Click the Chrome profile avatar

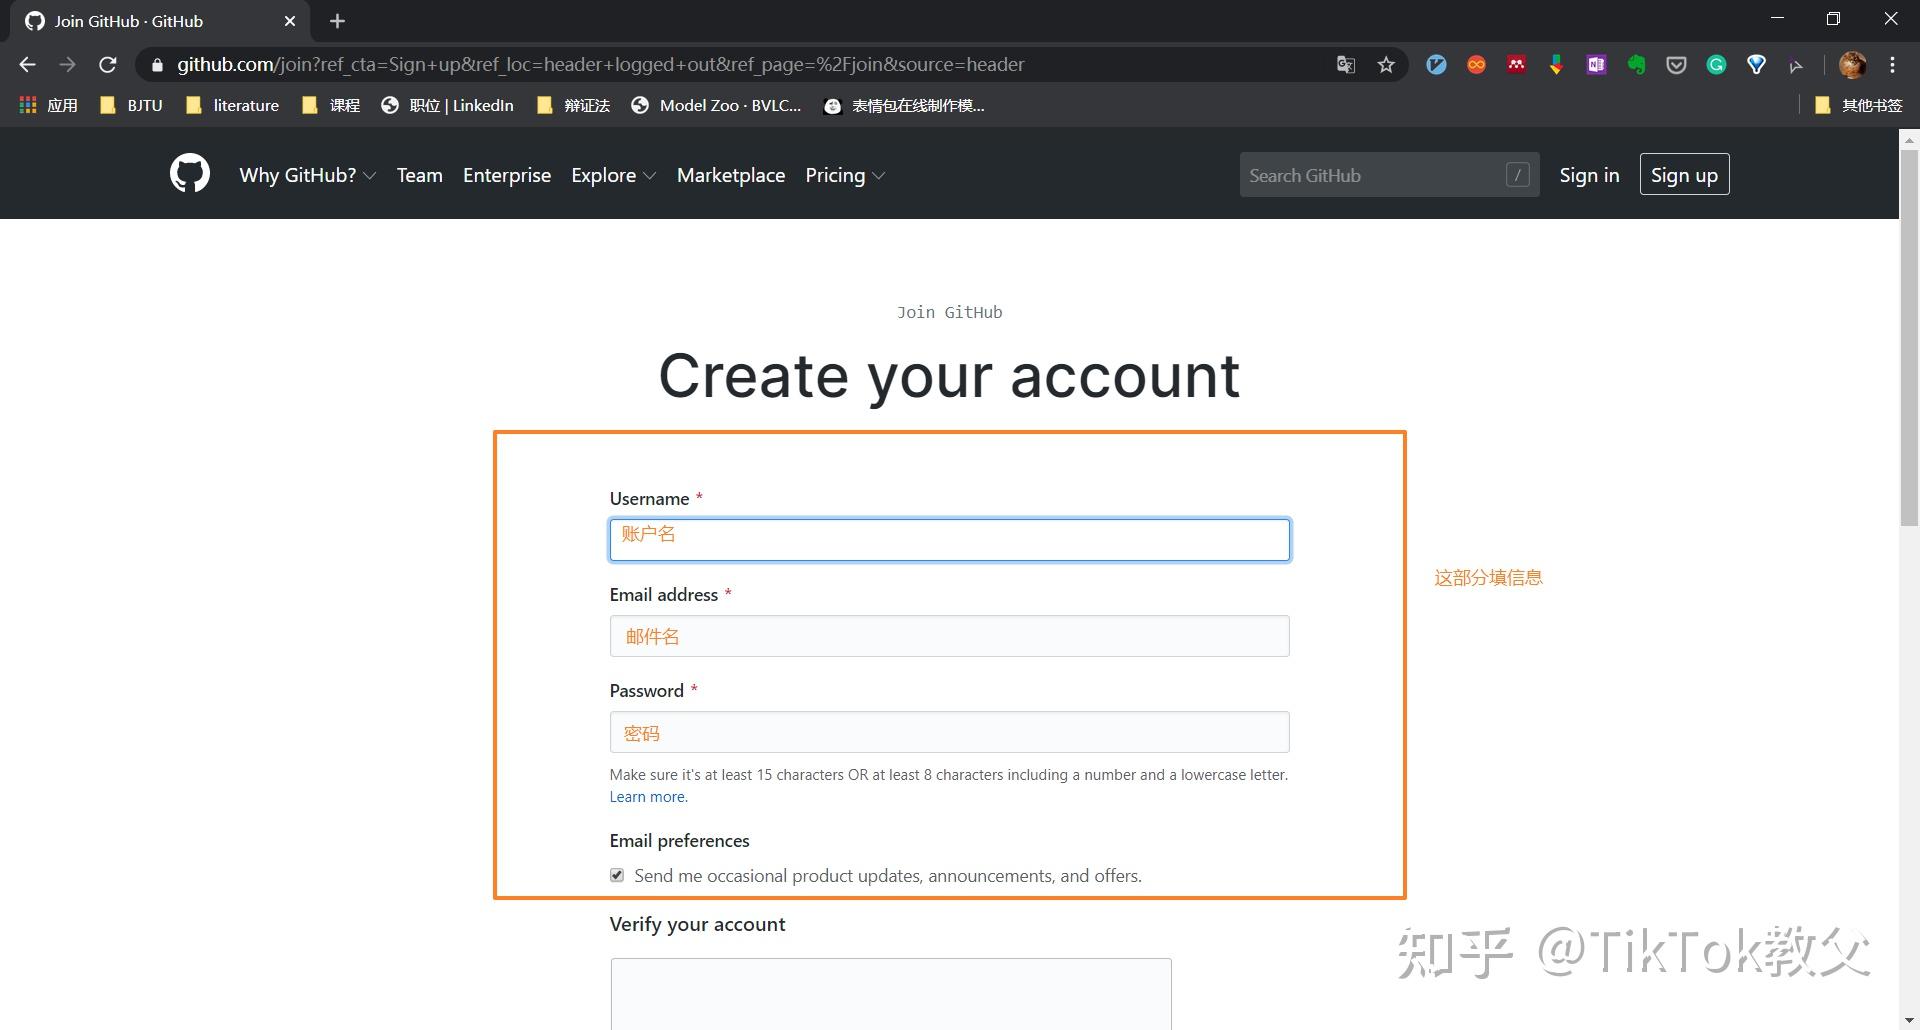click(x=1854, y=64)
